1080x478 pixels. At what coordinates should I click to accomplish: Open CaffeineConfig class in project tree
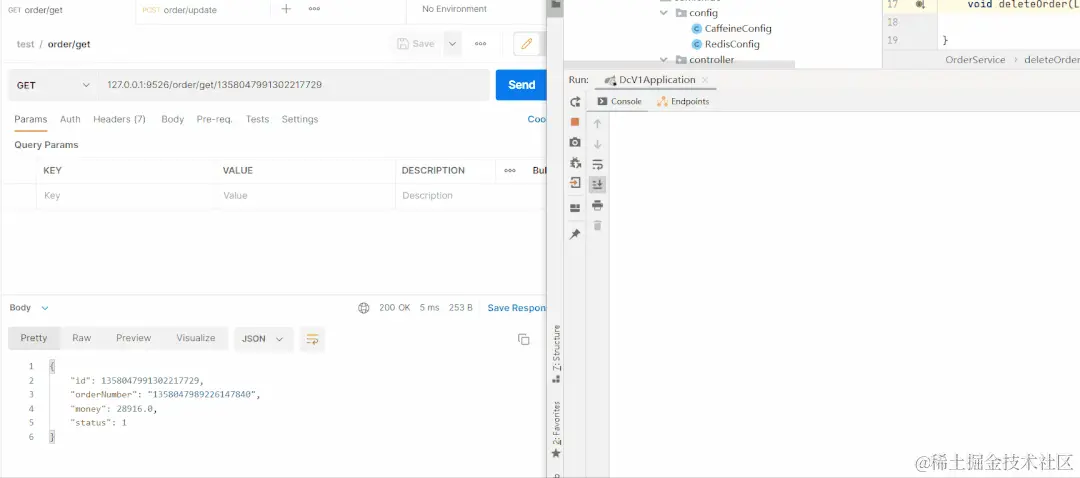coord(732,28)
